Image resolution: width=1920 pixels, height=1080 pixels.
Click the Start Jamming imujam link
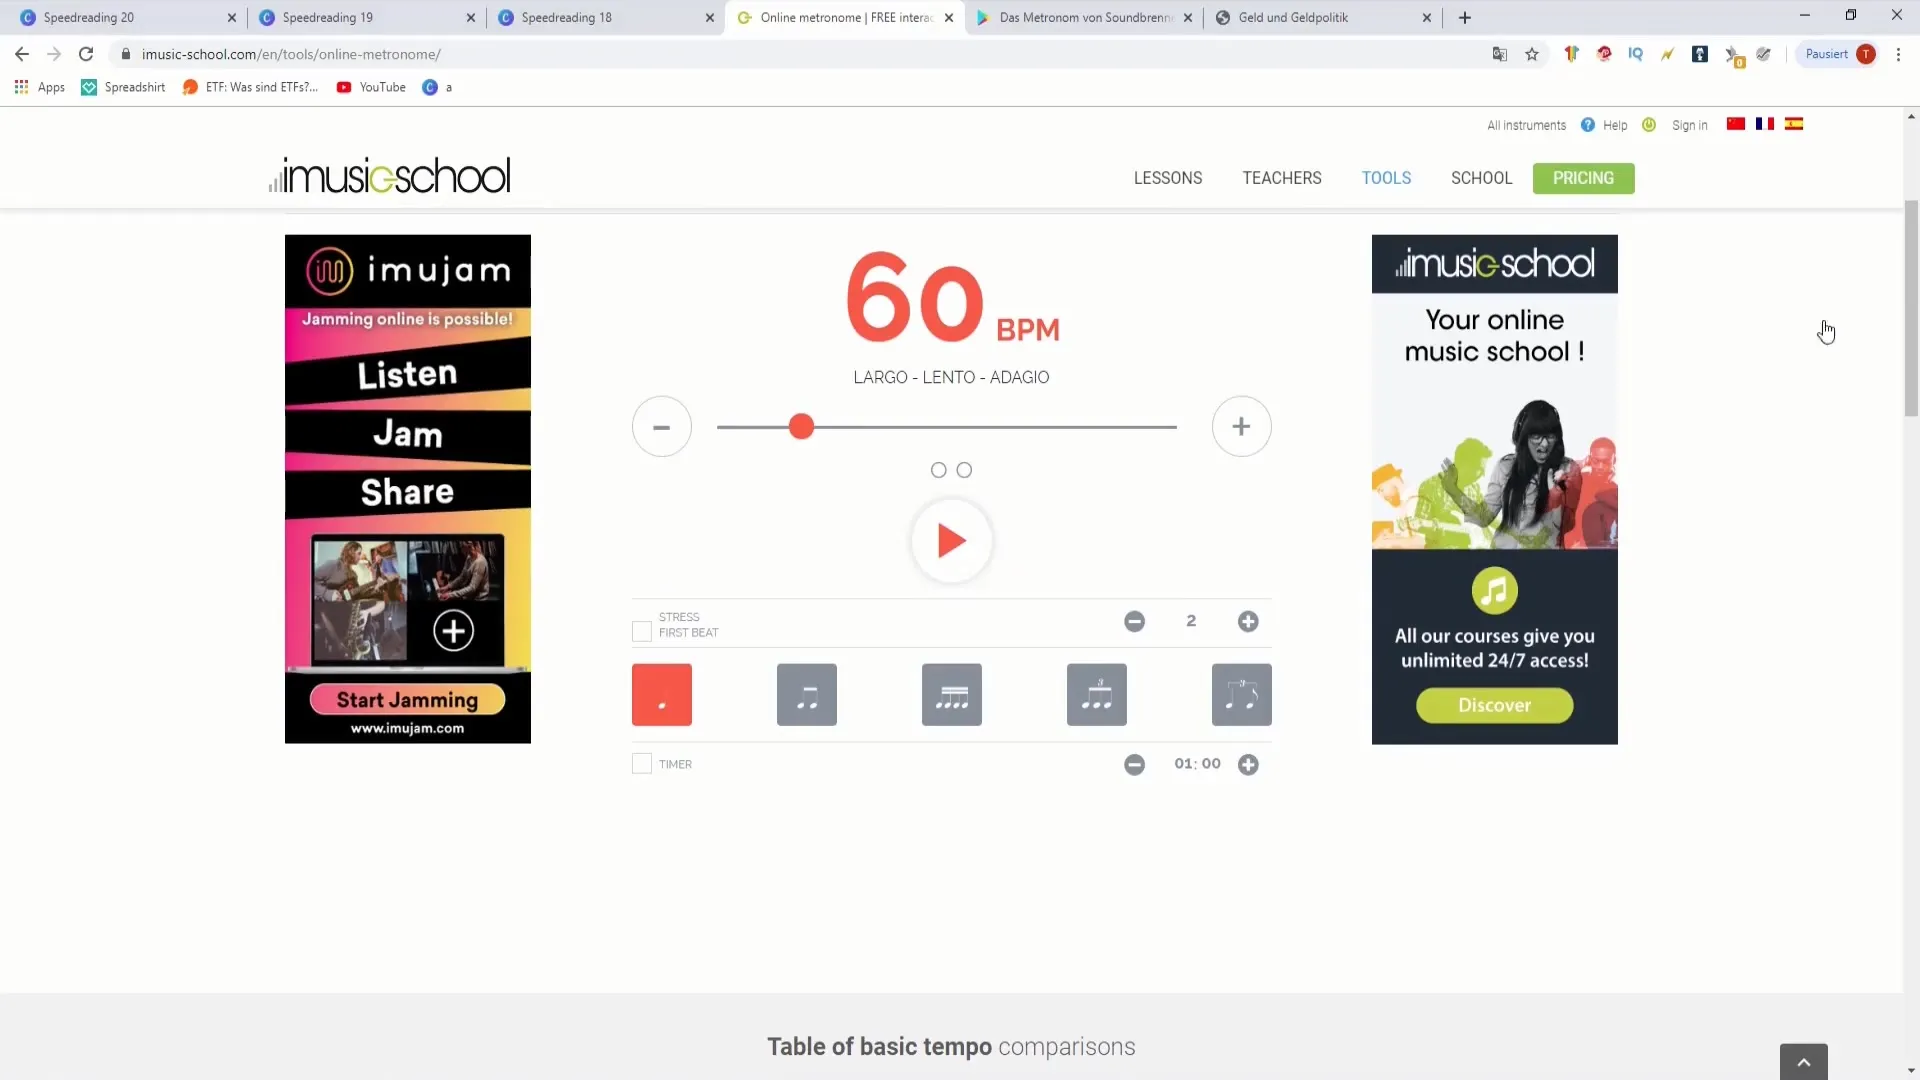[x=406, y=699]
